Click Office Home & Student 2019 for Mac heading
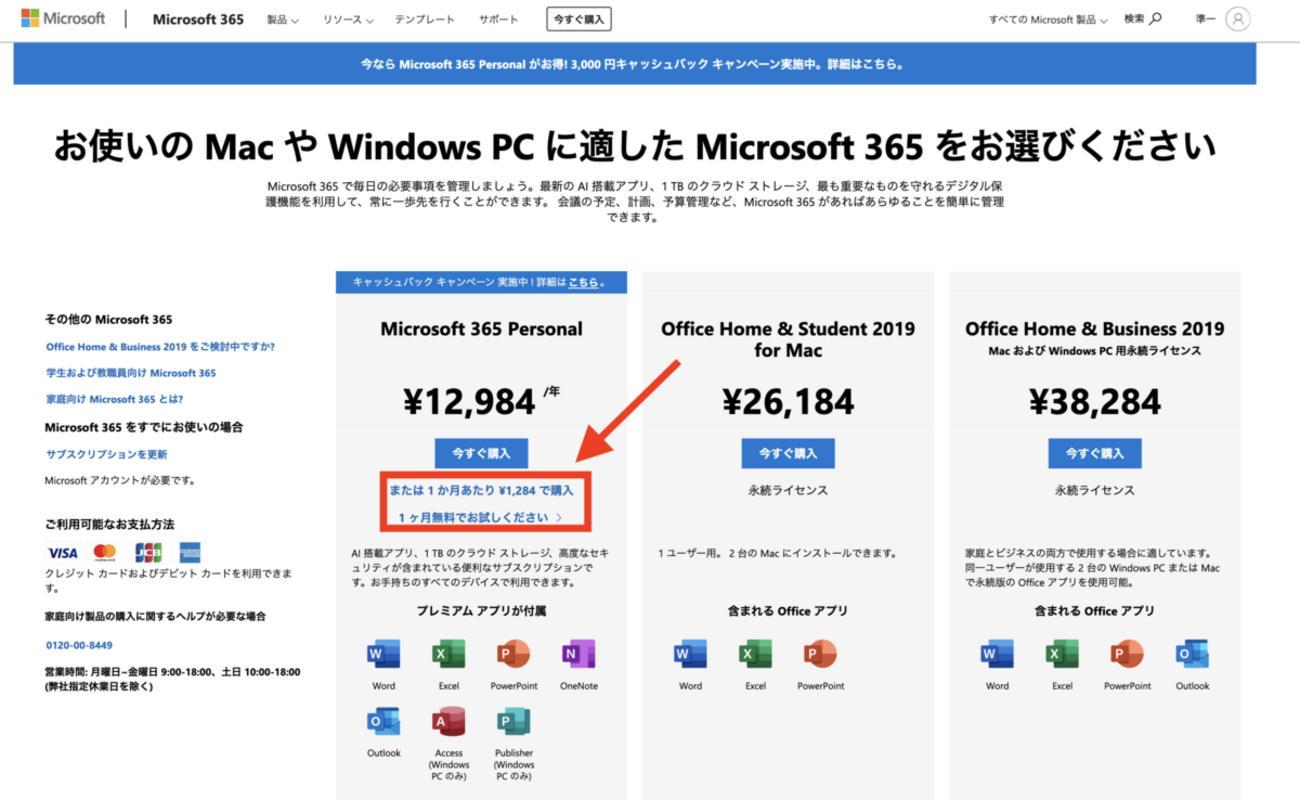Screen dimensions: 1300x800 [x=788, y=339]
